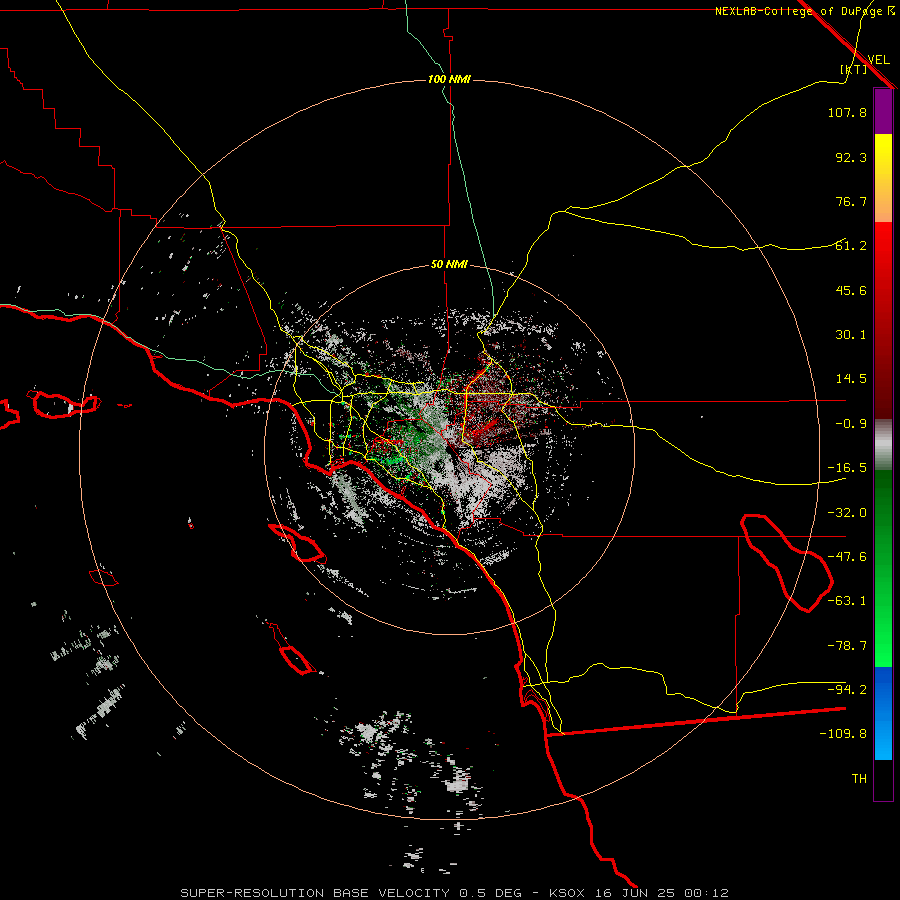
Task: Select the -32.0 scale value
Action: pyautogui.click(x=847, y=513)
